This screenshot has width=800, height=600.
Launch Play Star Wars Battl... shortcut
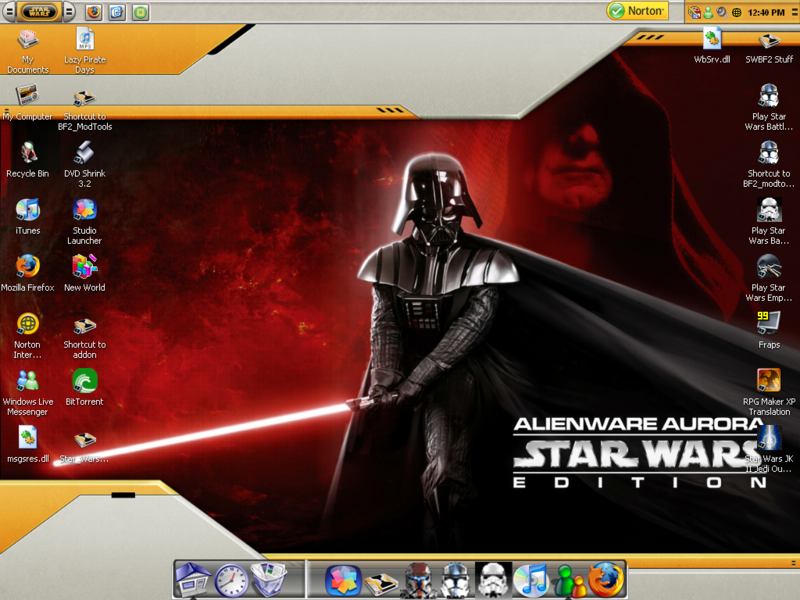(769, 108)
